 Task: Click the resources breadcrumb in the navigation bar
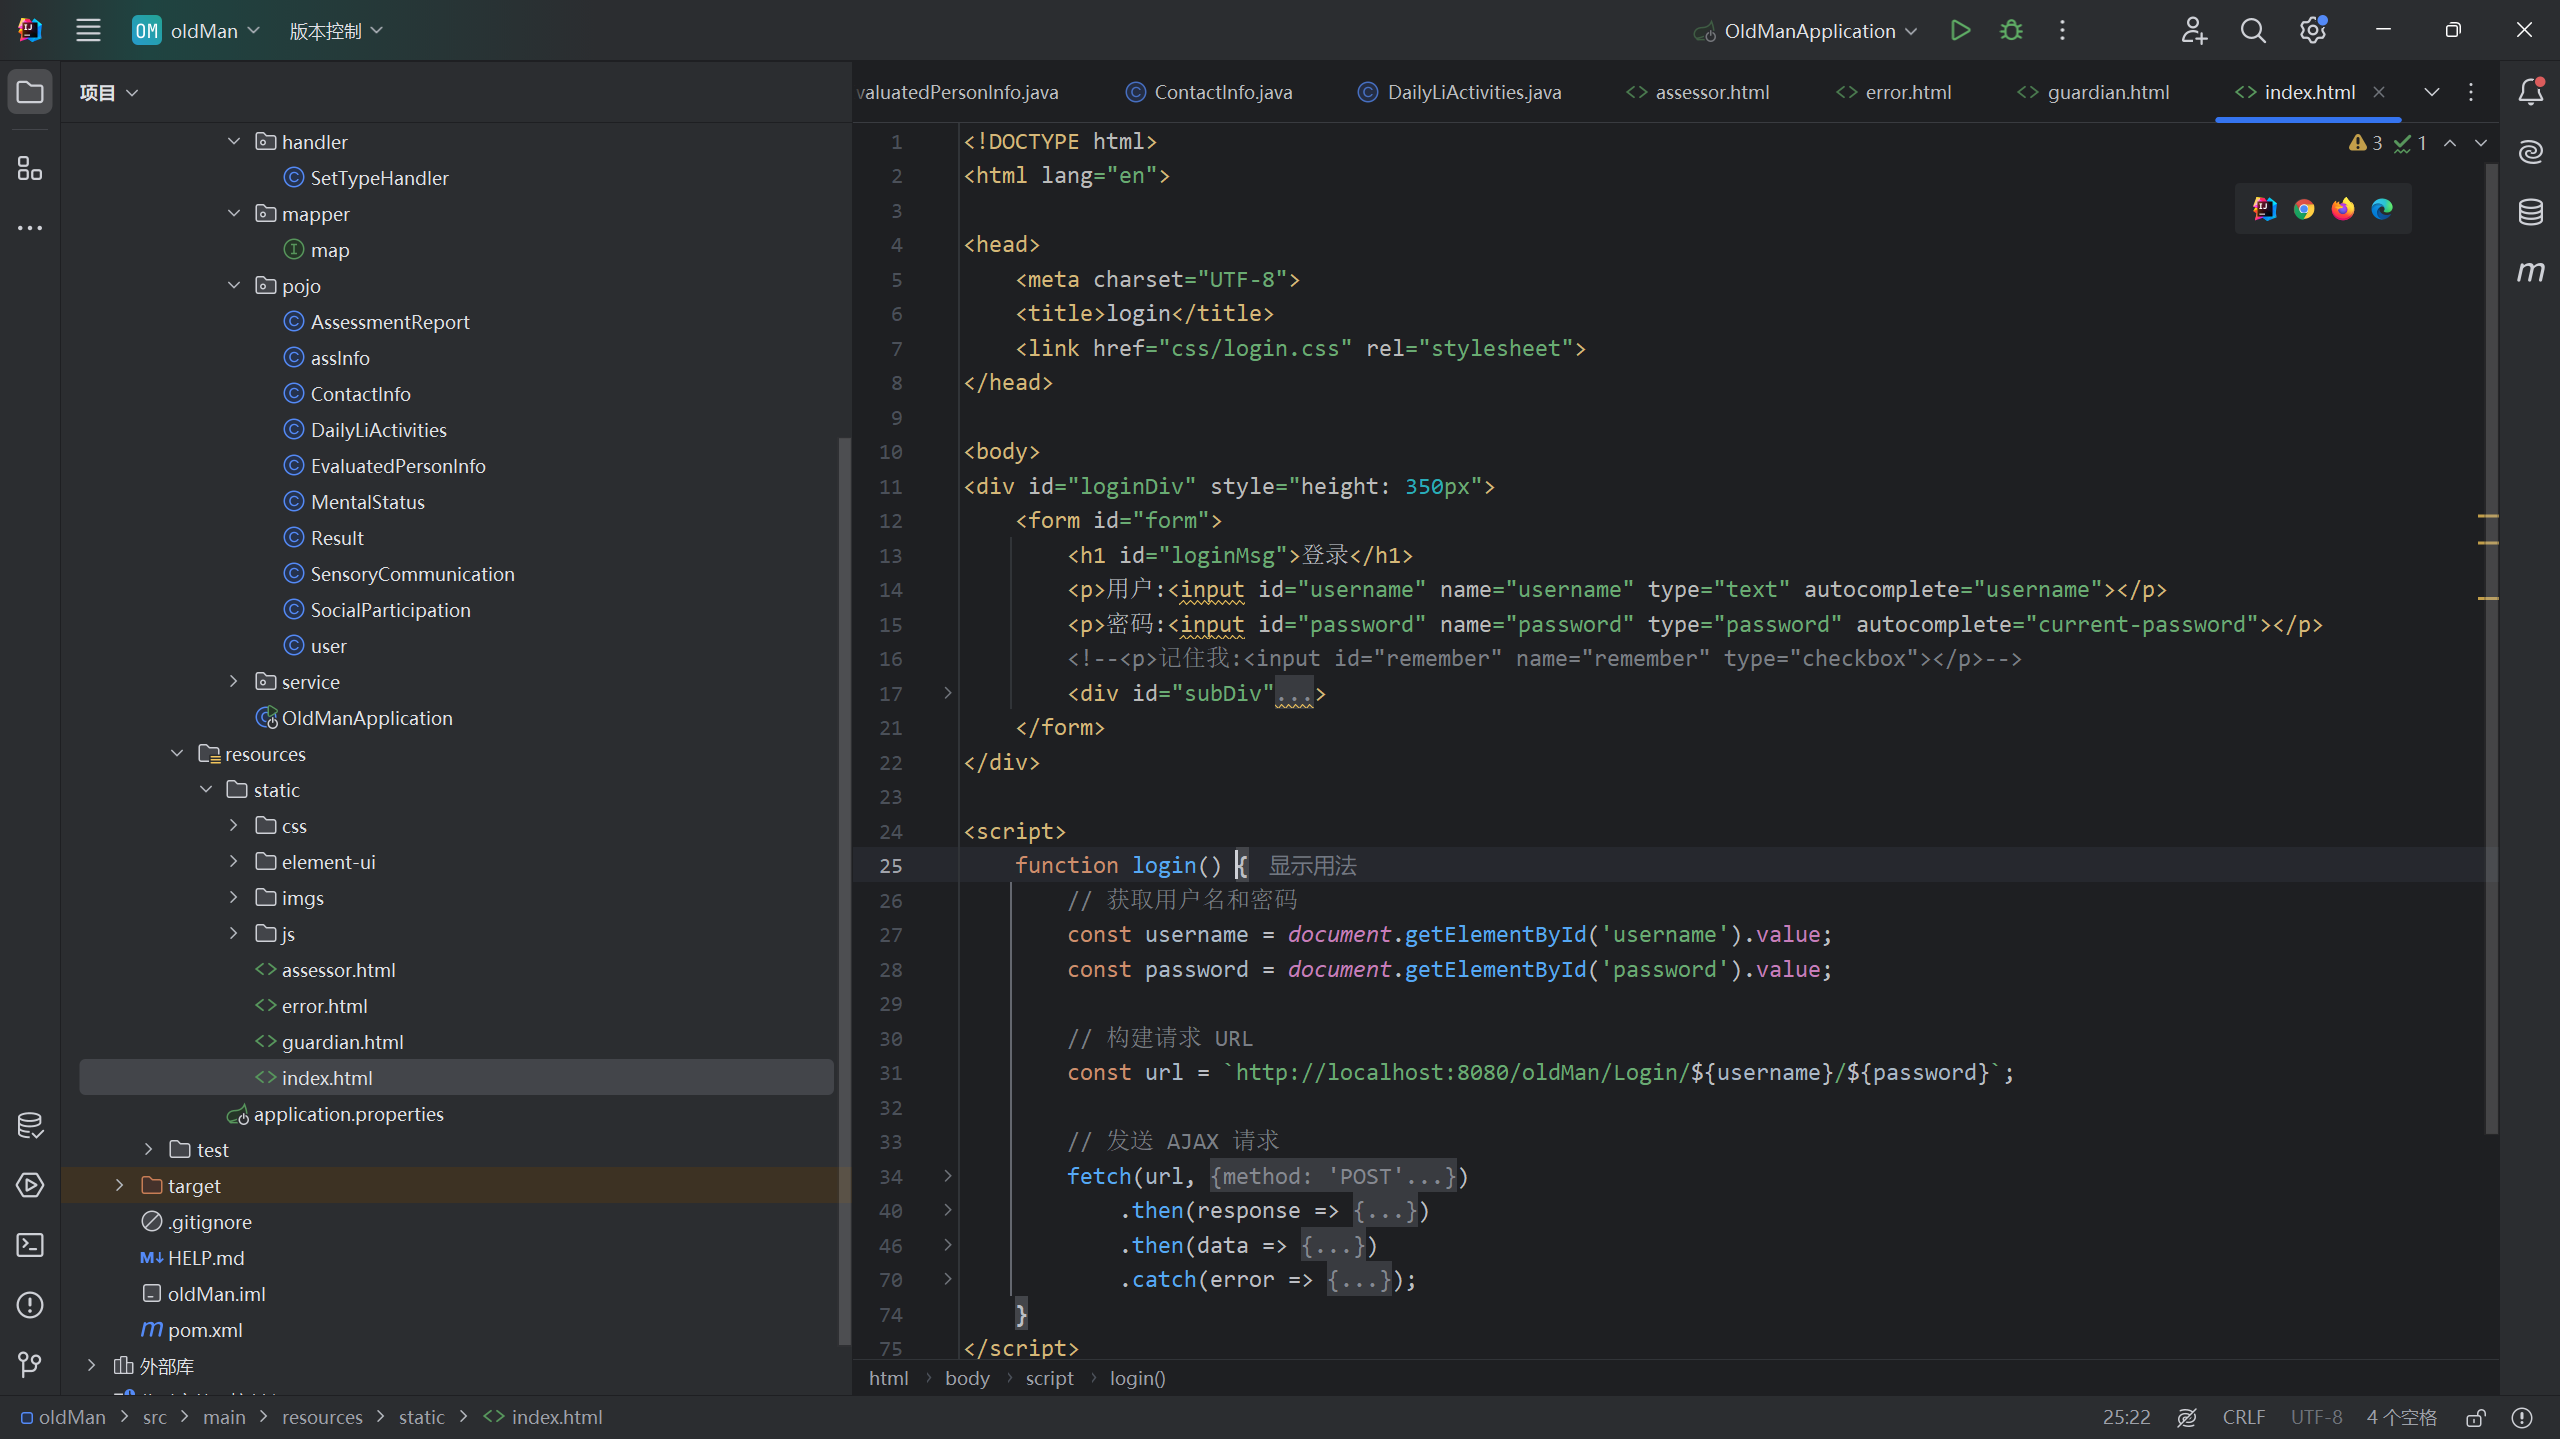pos(322,1418)
